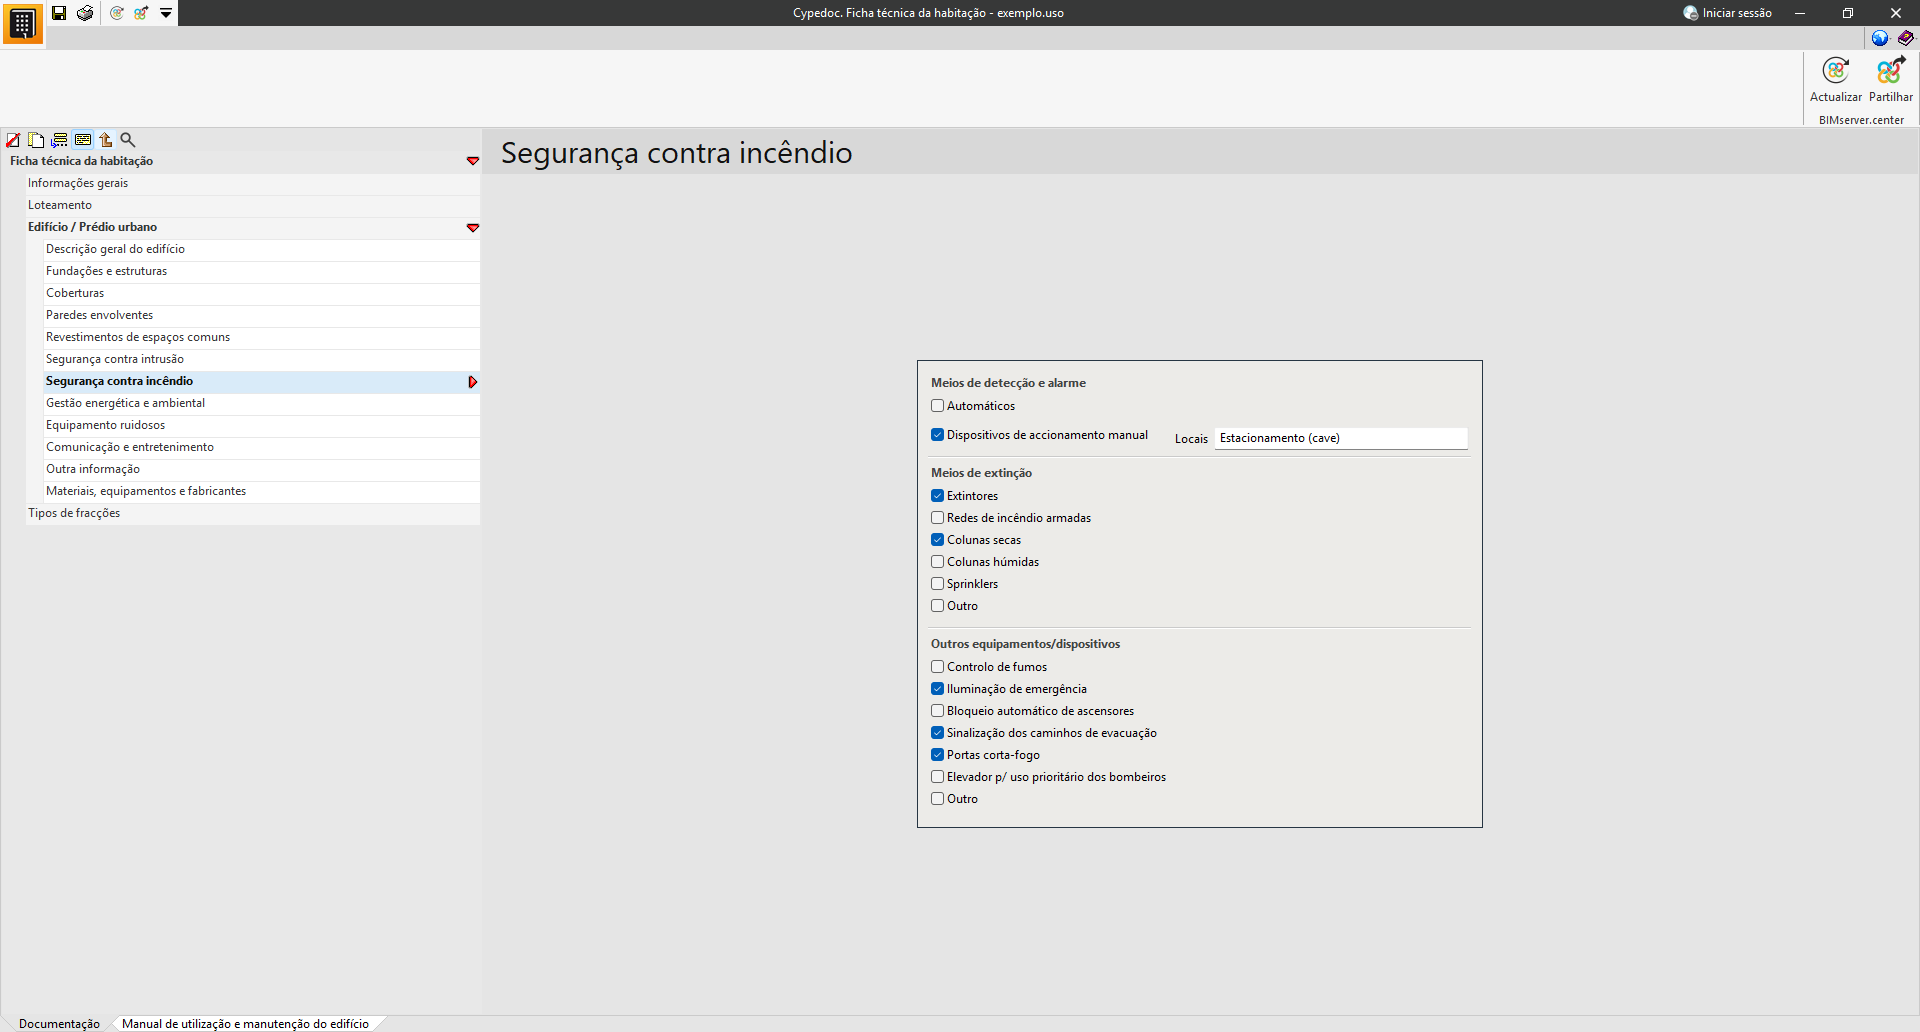Click the red arrow on the selected Segurança contra incêndio row

(473, 382)
